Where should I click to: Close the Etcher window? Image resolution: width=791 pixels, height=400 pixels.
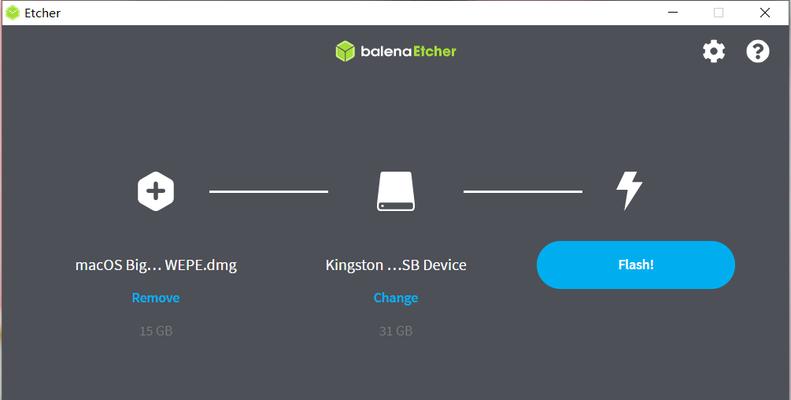click(765, 13)
